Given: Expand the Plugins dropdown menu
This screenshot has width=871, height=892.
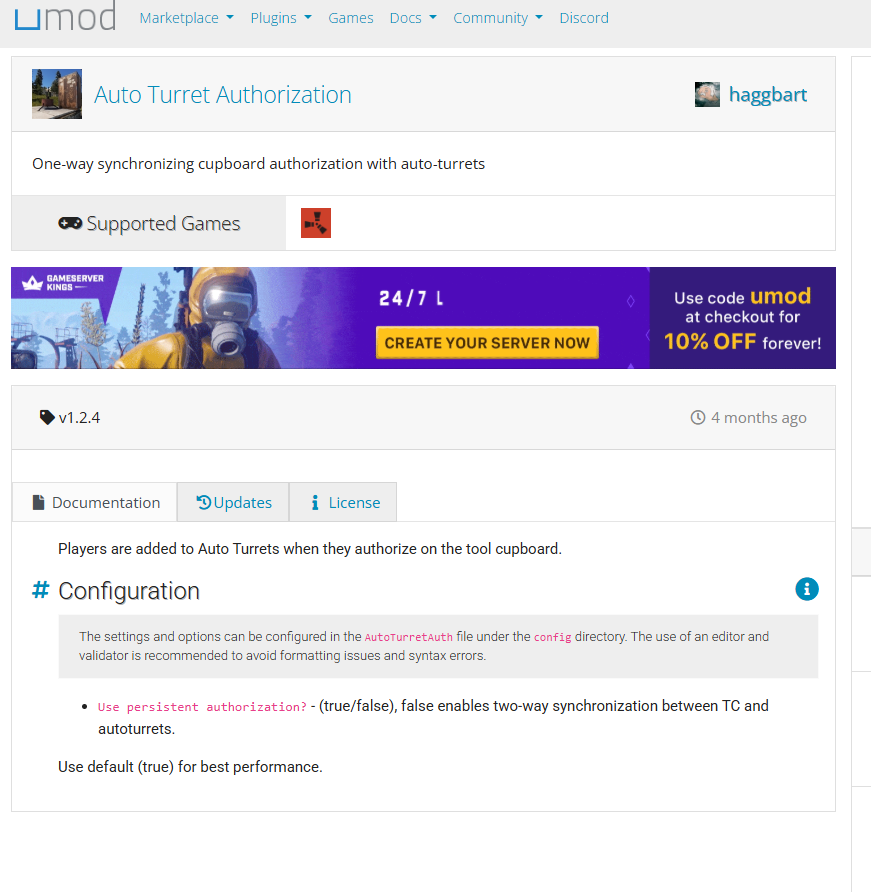Looking at the screenshot, I should [x=280, y=18].
